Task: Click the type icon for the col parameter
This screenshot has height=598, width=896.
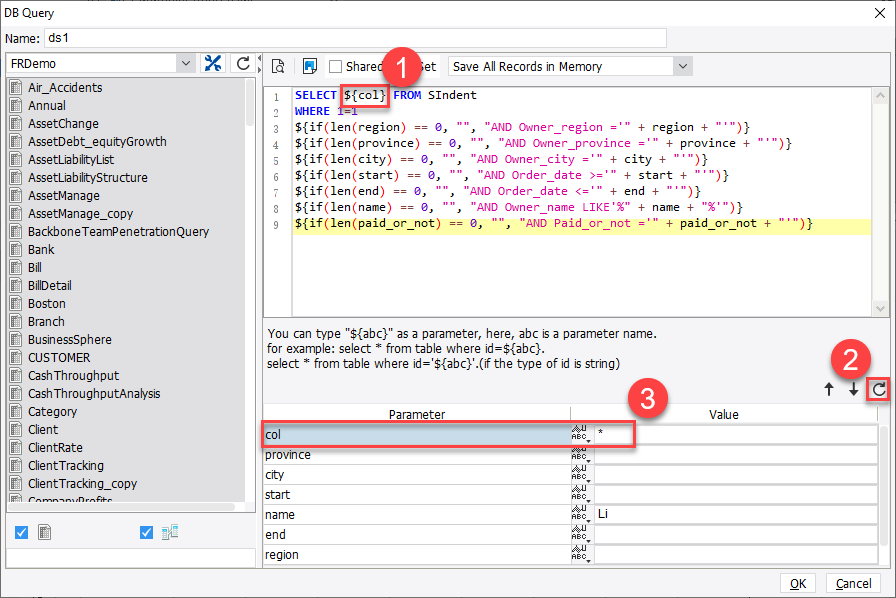Action: click(581, 434)
